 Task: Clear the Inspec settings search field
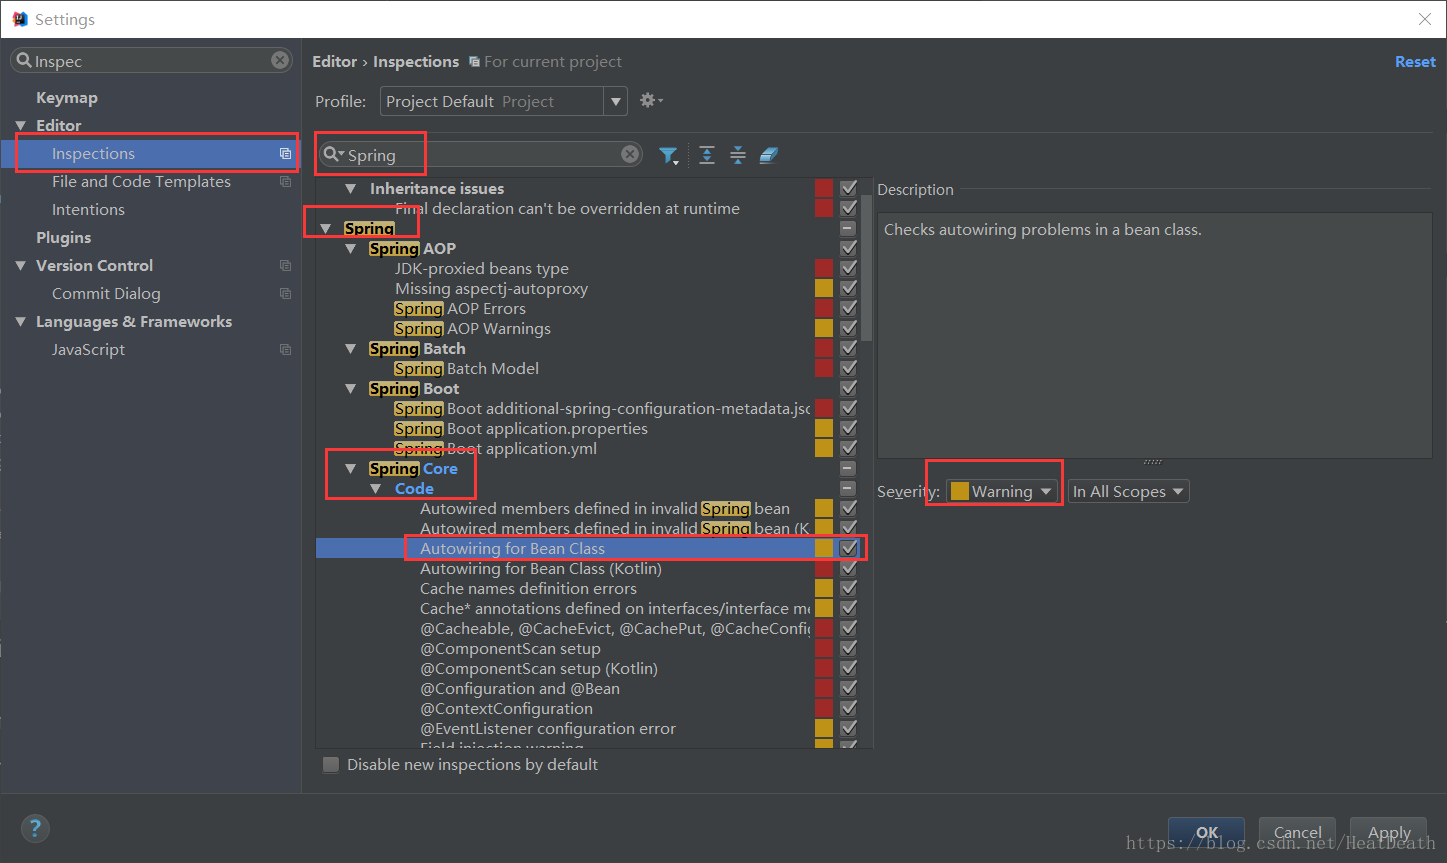click(280, 61)
